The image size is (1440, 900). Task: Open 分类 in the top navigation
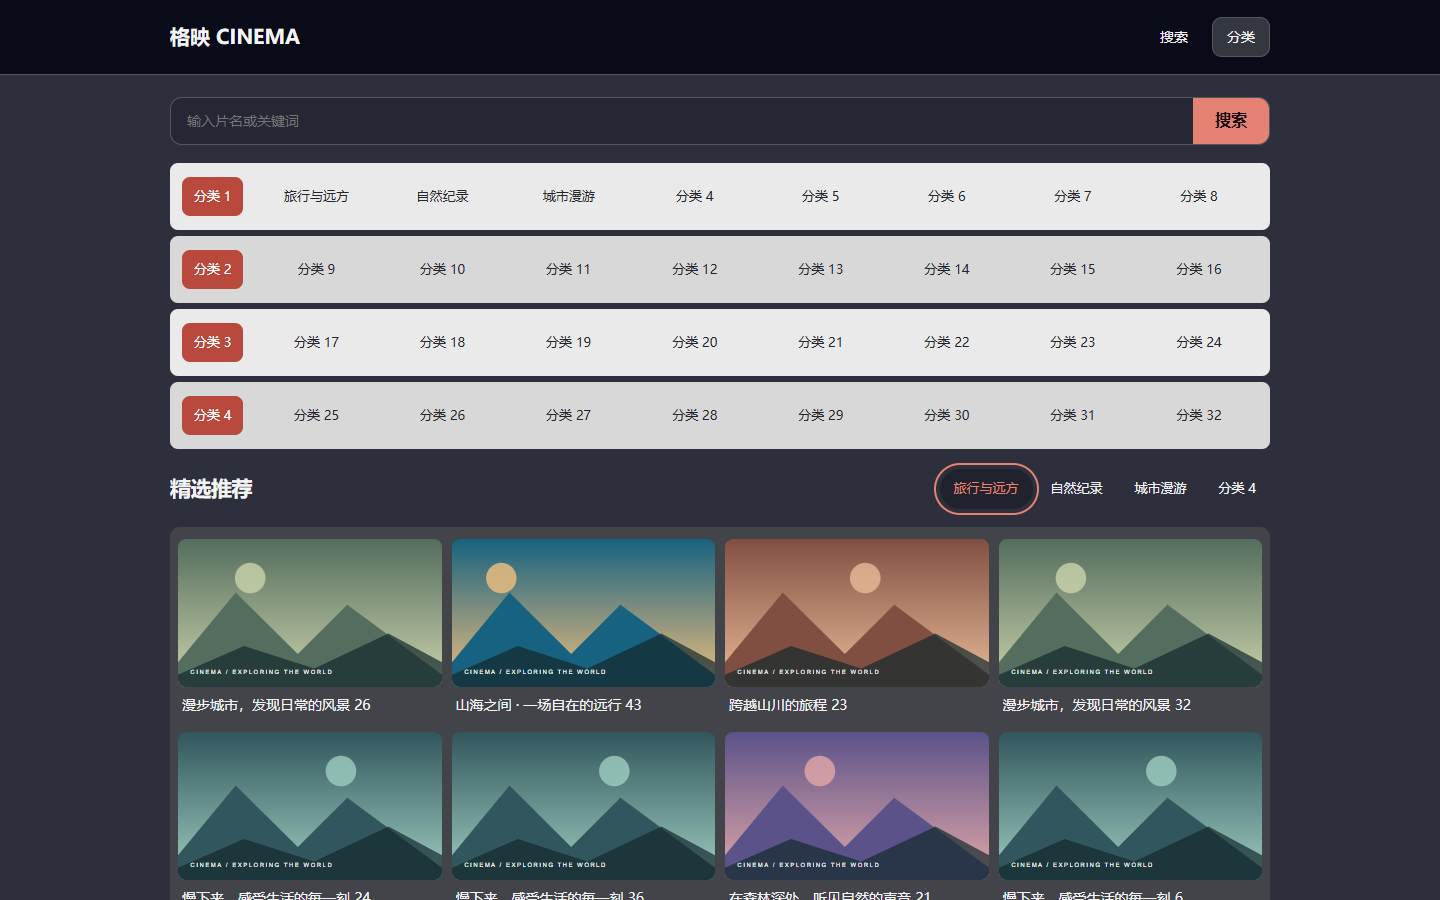(1241, 37)
